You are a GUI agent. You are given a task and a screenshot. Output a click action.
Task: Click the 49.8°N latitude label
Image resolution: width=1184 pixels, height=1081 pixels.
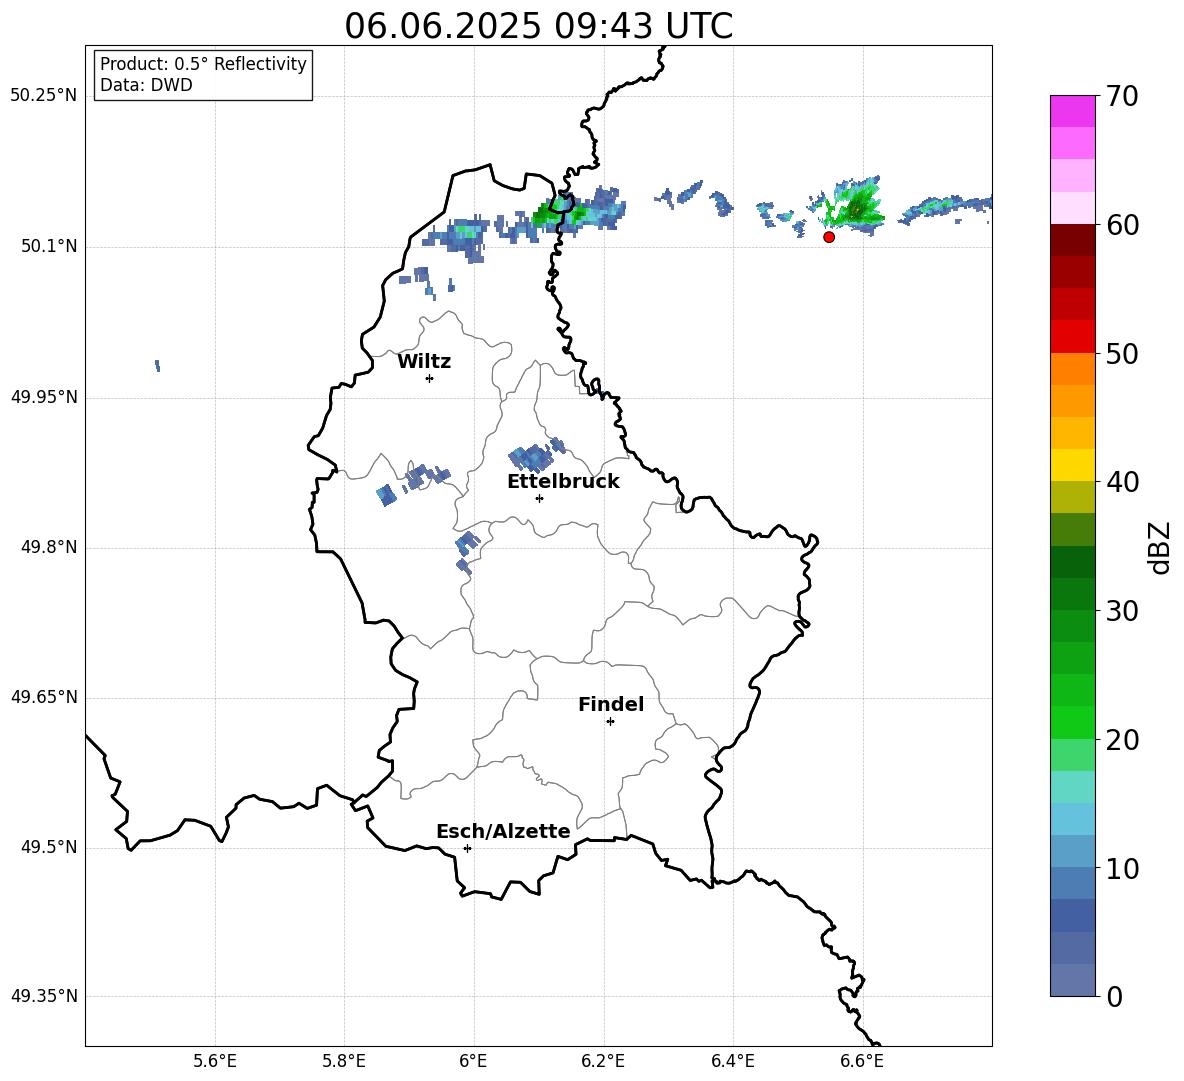(x=49, y=547)
